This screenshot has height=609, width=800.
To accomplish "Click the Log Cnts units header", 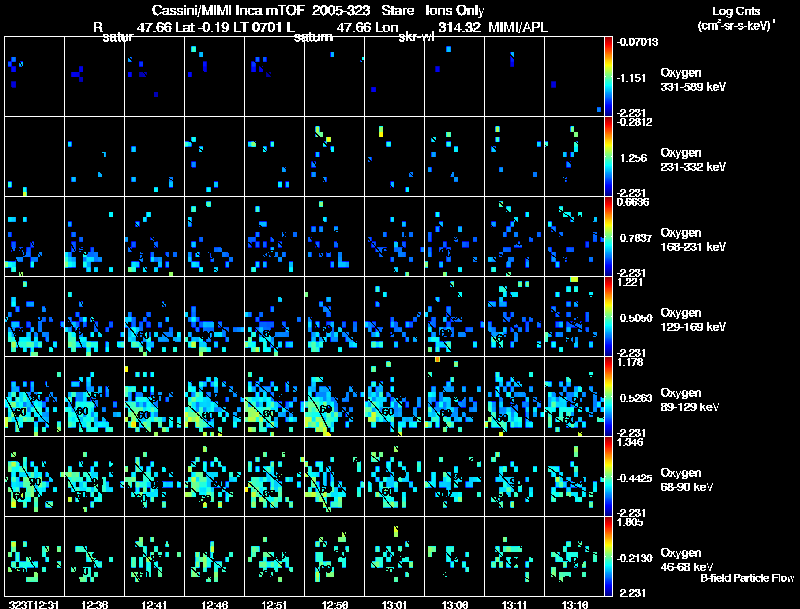I will click(x=736, y=18).
